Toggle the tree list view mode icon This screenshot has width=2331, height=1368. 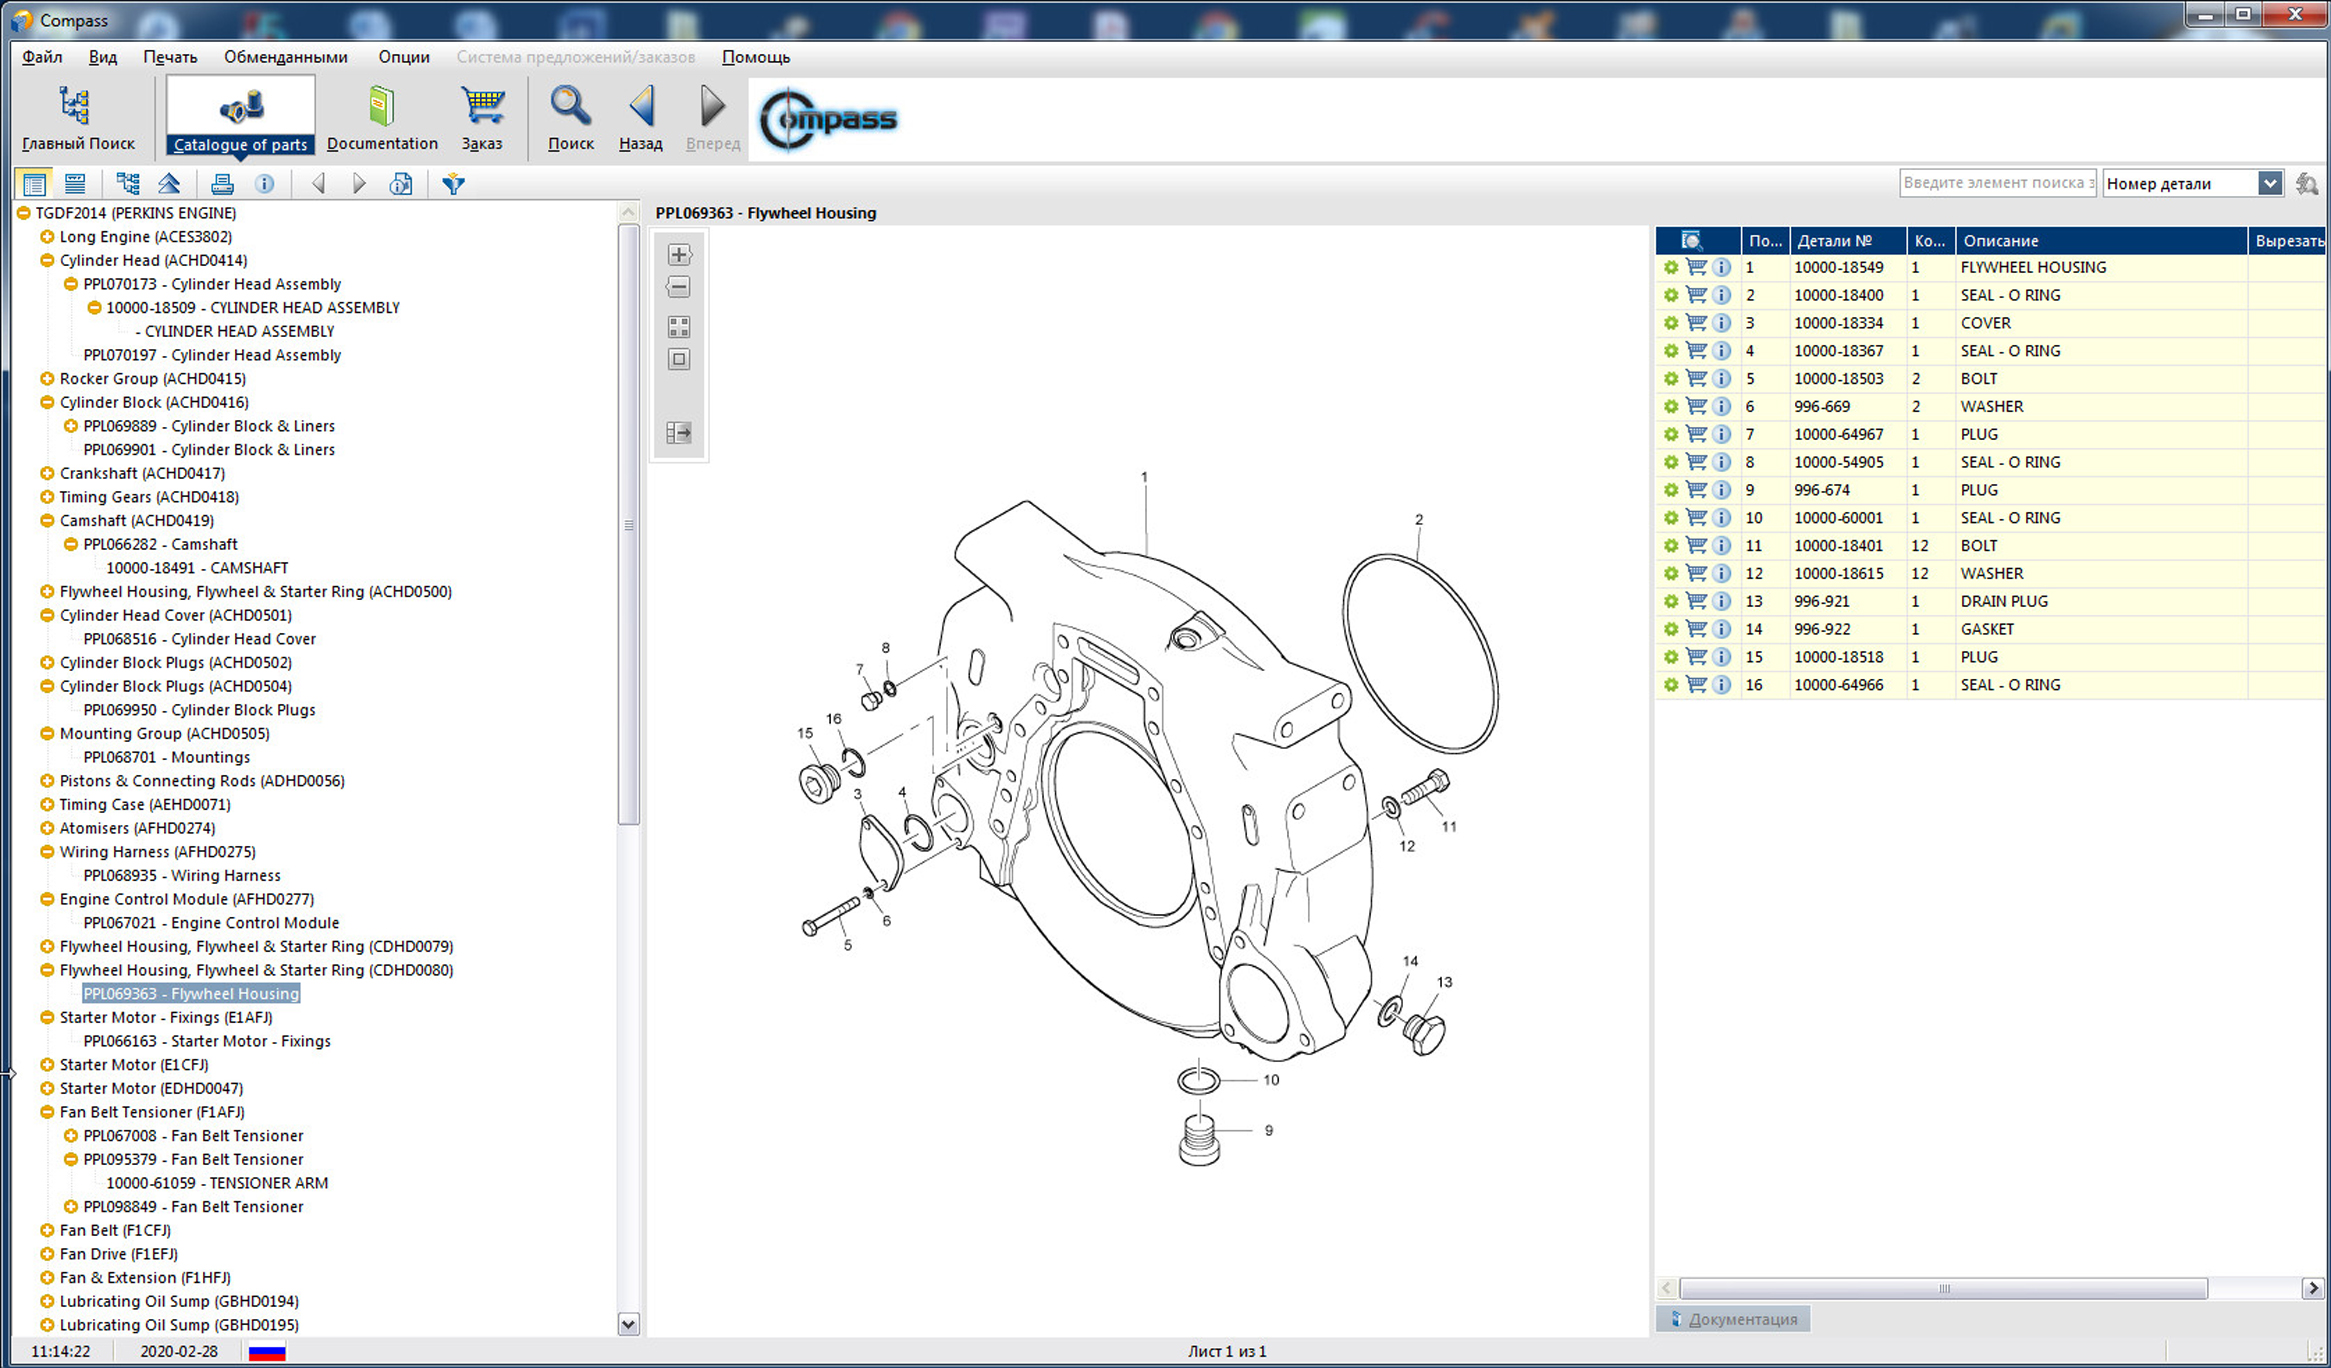point(34,184)
